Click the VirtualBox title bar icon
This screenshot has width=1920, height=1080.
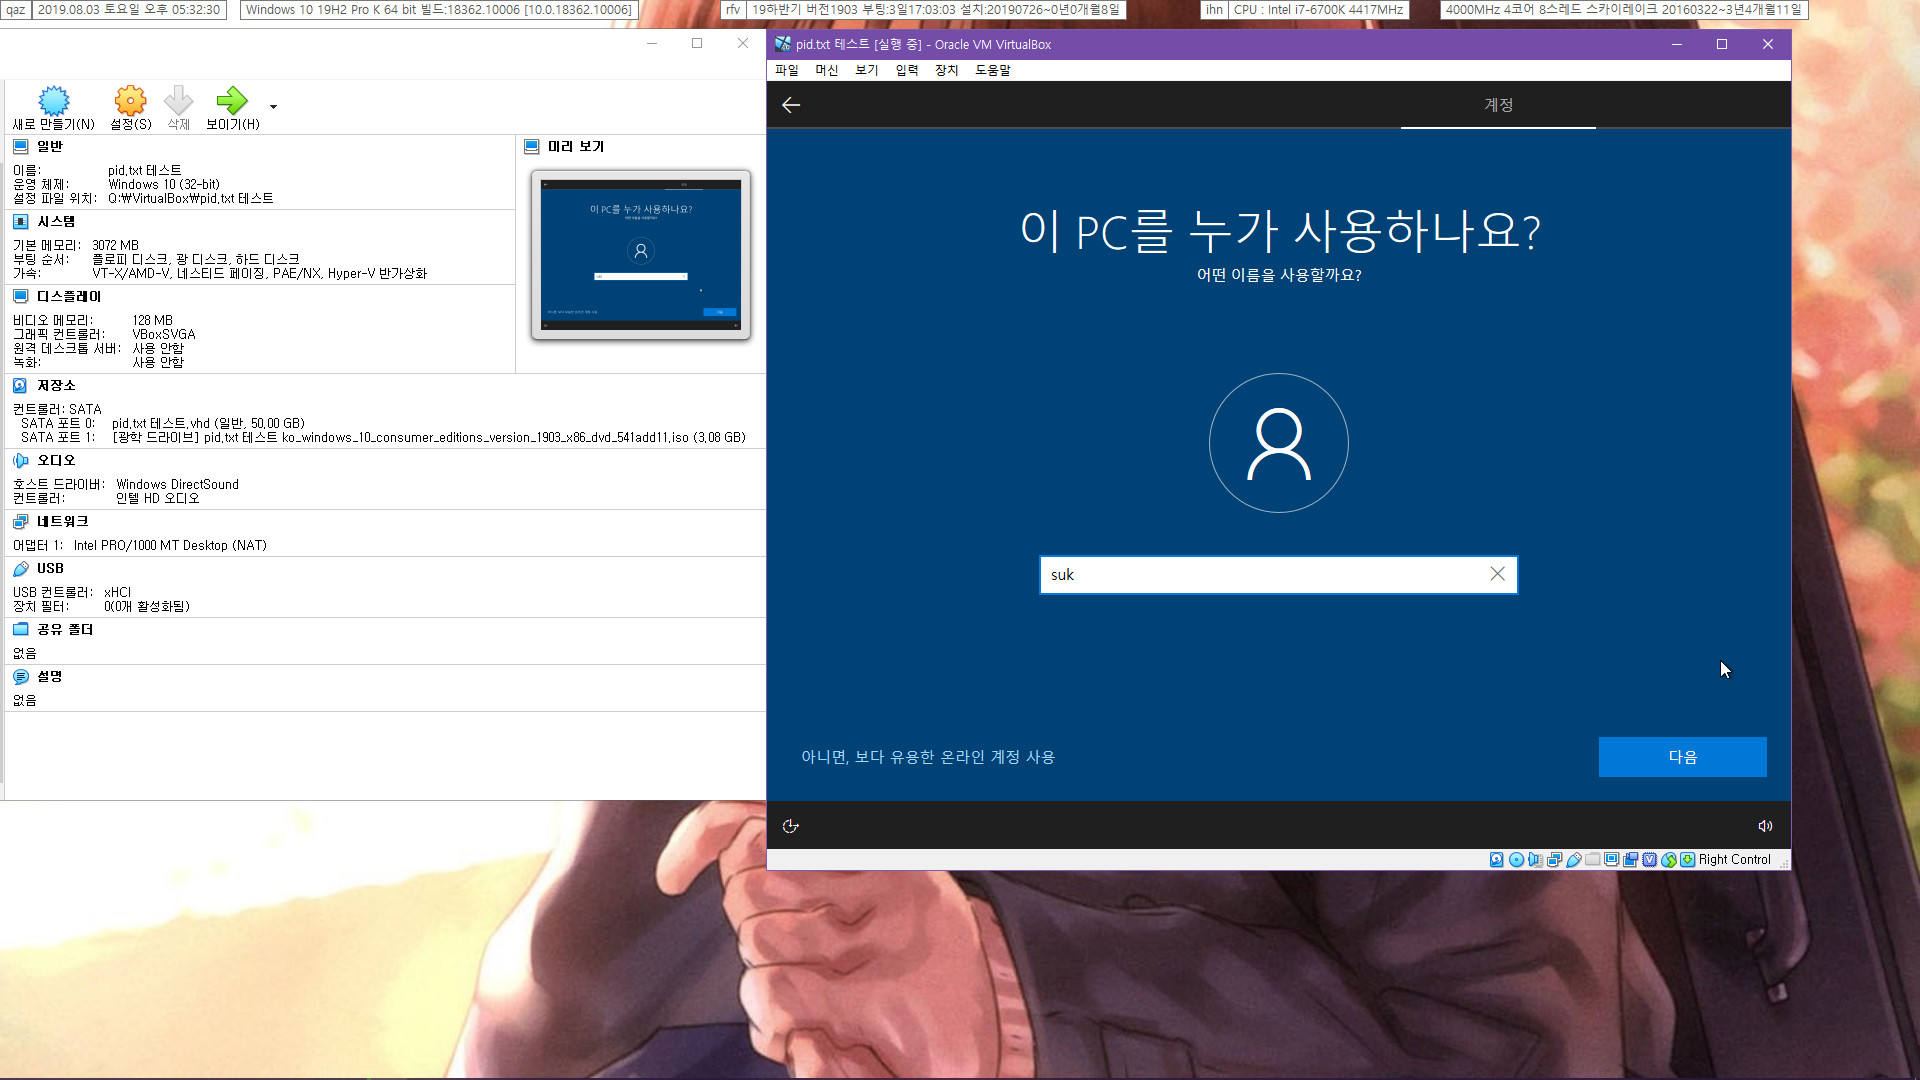point(783,44)
